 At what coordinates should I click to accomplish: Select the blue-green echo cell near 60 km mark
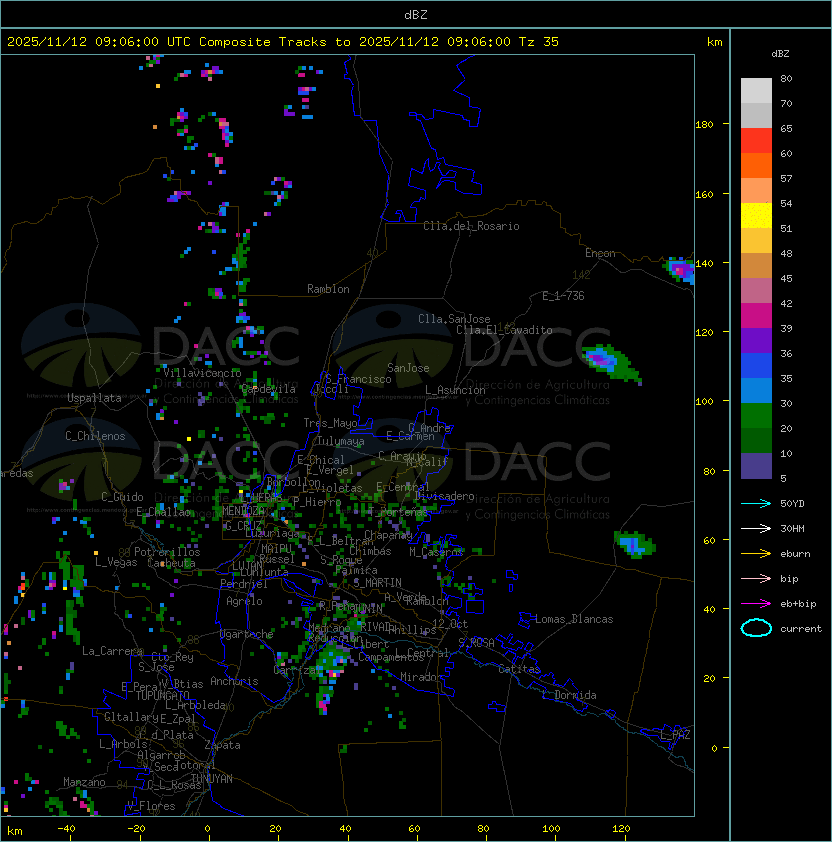[635, 544]
